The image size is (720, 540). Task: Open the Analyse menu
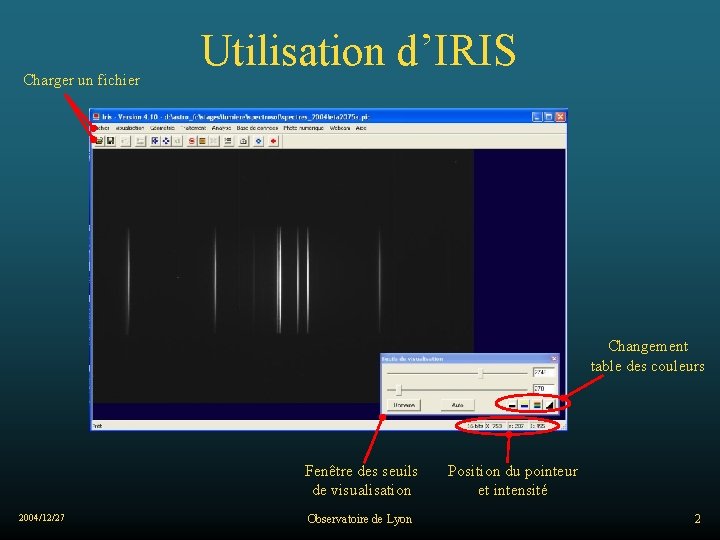pos(221,128)
